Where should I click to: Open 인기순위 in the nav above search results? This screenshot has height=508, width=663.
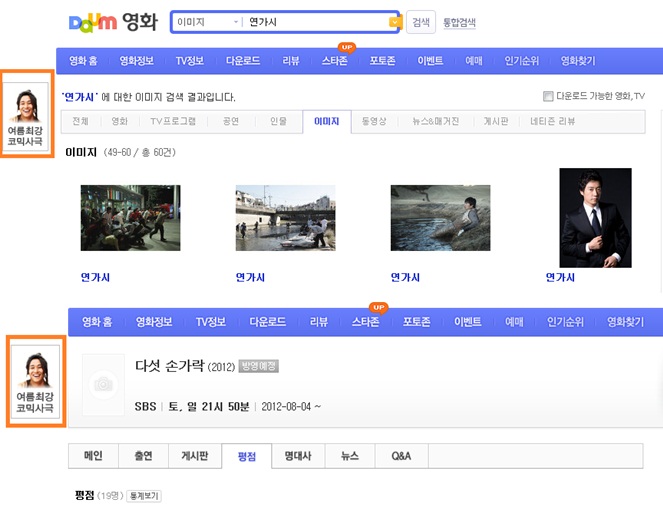(x=522, y=61)
